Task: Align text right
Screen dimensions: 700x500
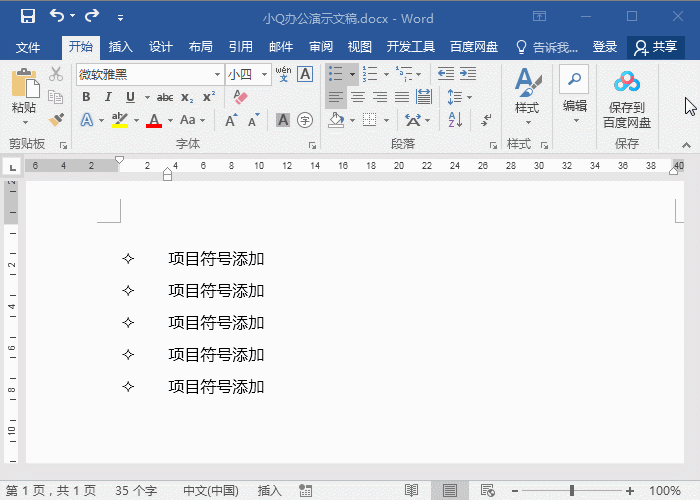Action: (380, 97)
